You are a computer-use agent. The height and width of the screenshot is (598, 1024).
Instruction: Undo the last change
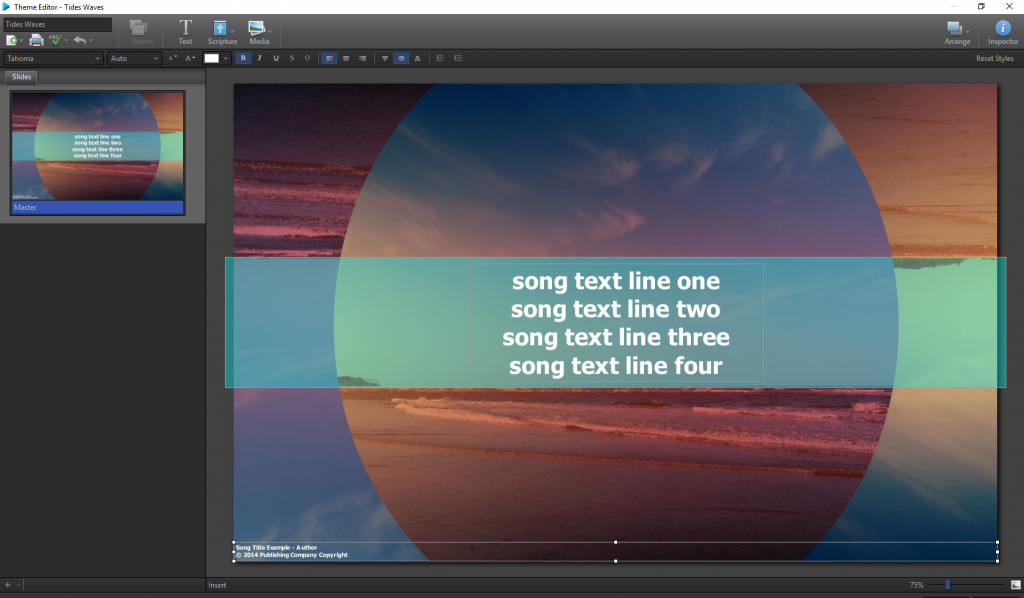[x=80, y=40]
